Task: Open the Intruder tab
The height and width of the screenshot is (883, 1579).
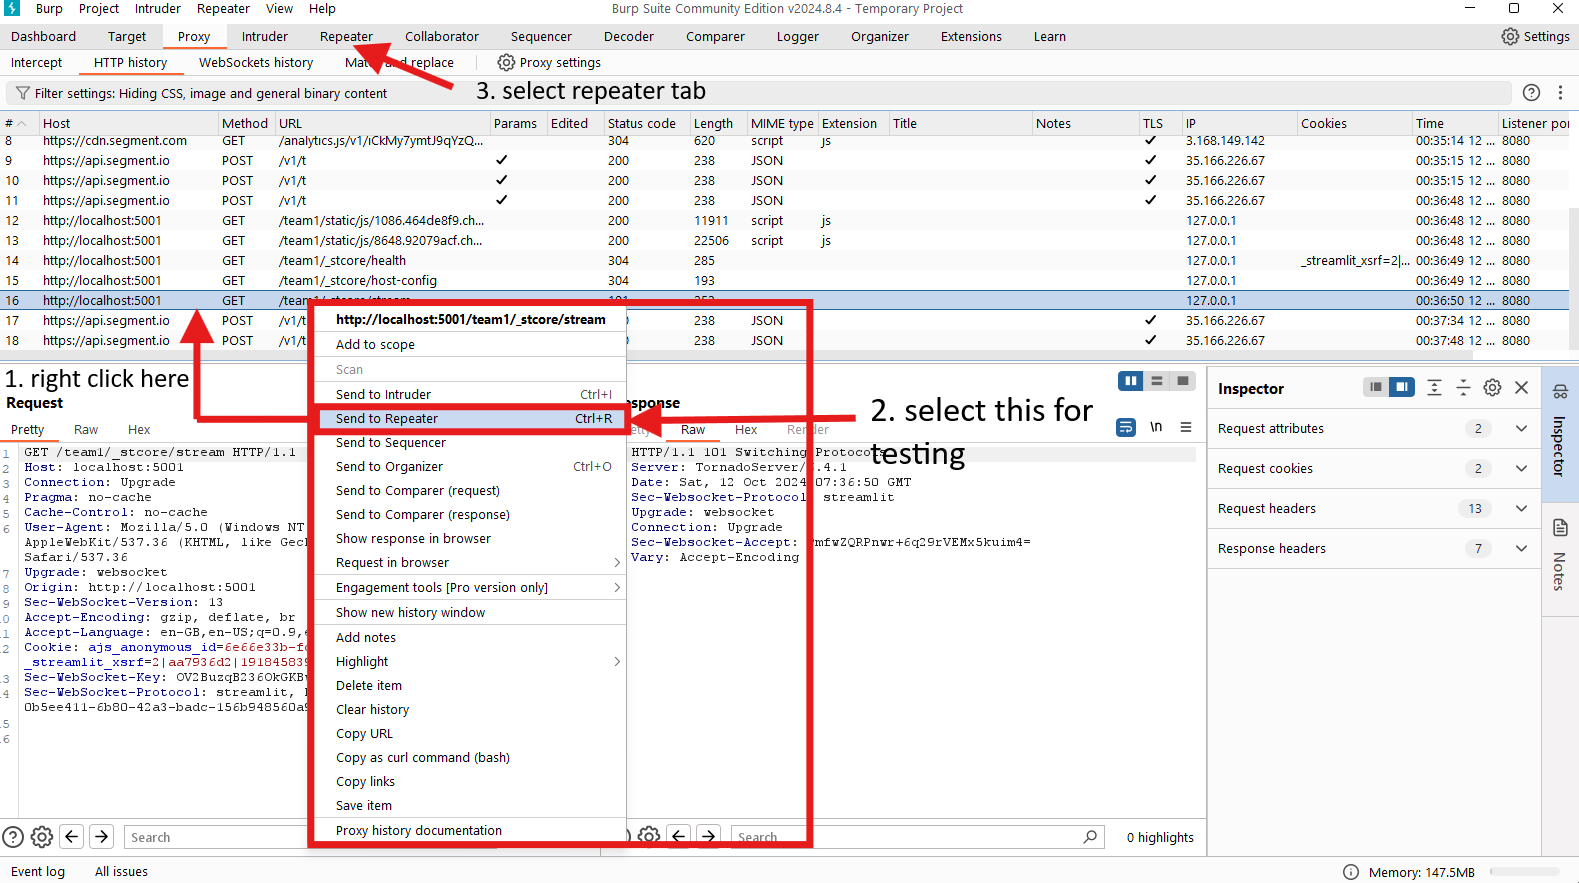Action: 265,36
